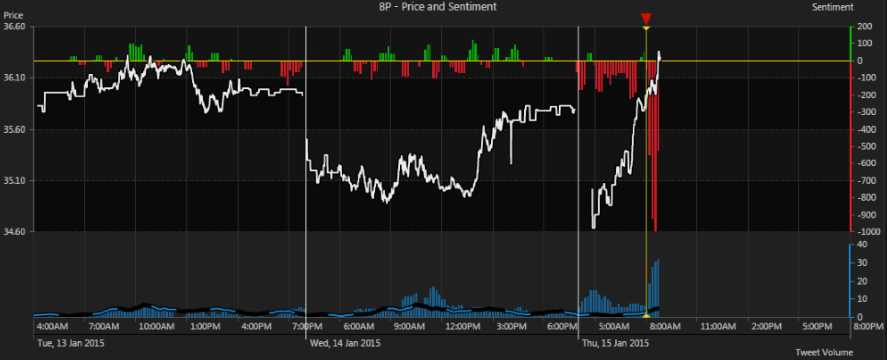Click the red triangle marker atop the chart
Screen dimensions: 887x360
[x=646, y=19]
